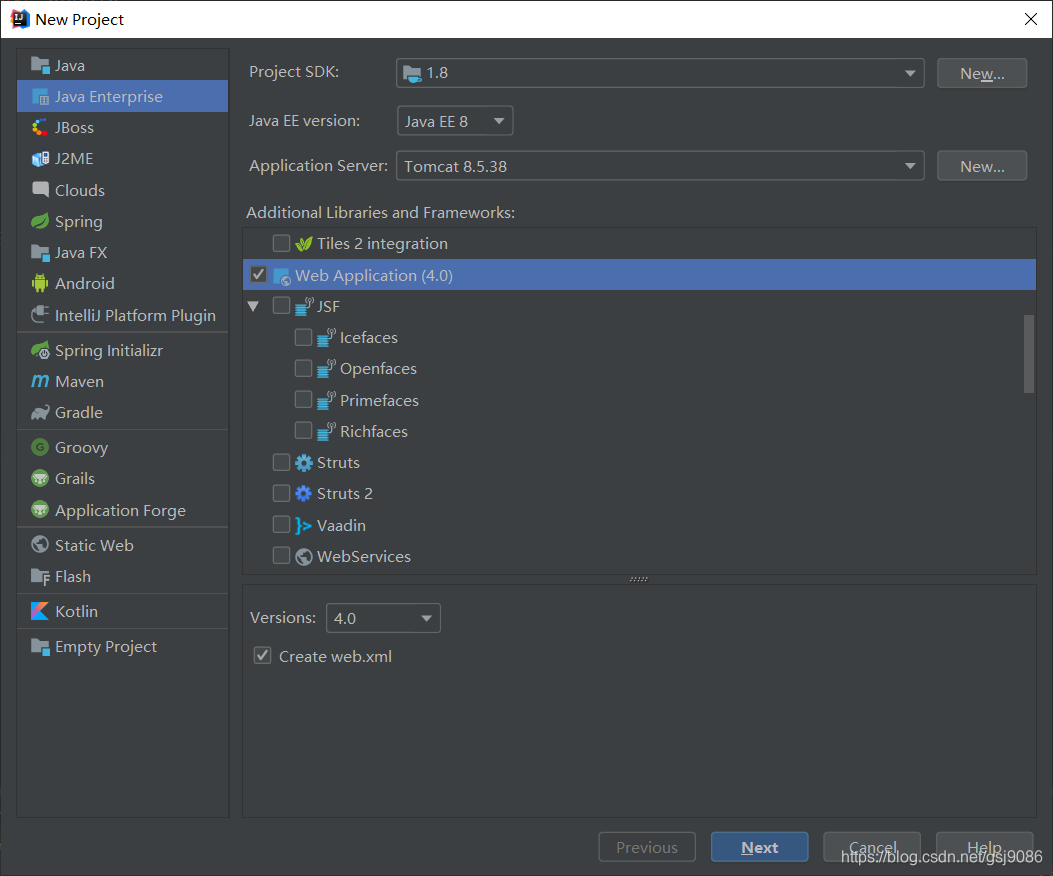Viewport: 1053px width, 876px height.
Task: Click the Maven m icon
Action: 40,381
